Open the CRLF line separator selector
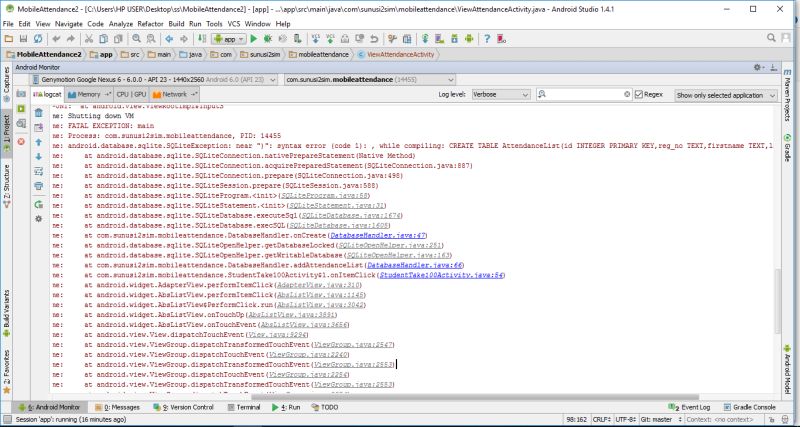This screenshot has height=427, width=800. pos(602,419)
